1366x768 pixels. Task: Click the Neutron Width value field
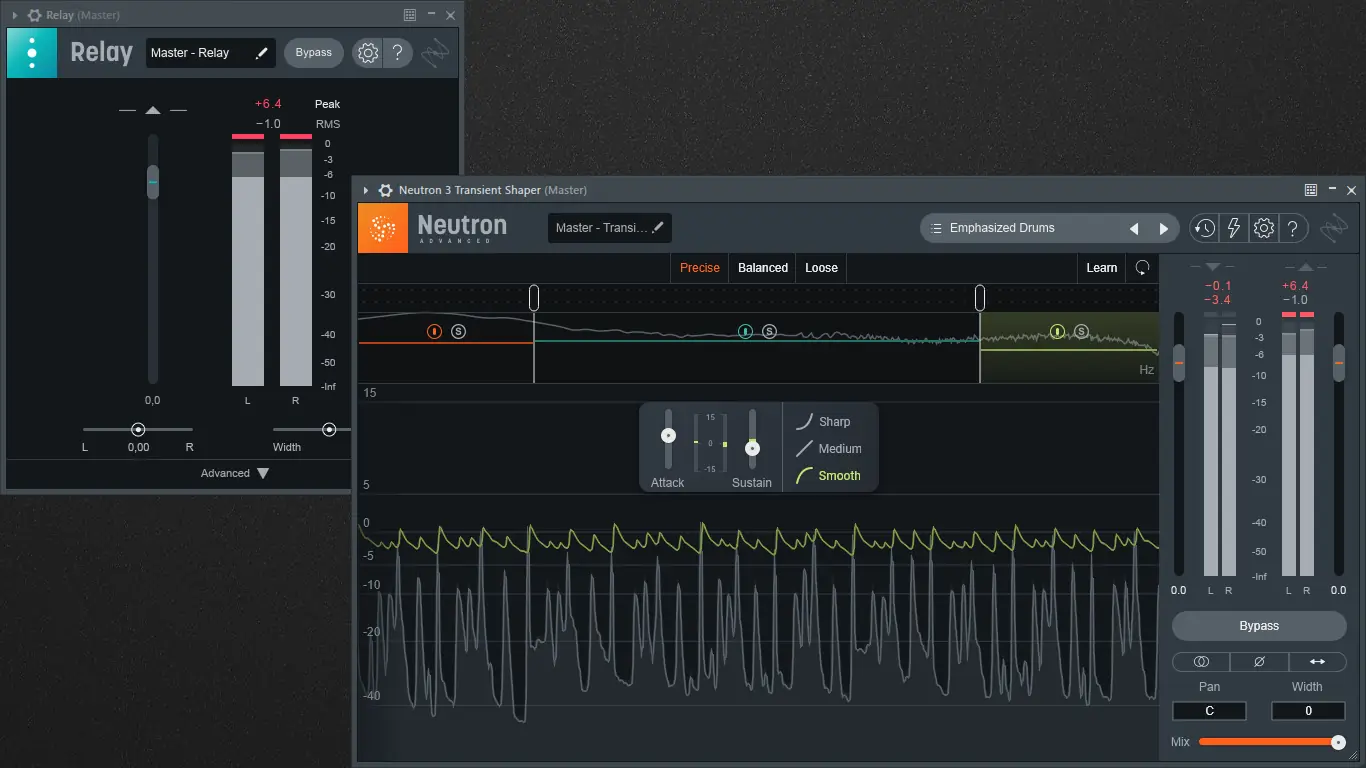pyautogui.click(x=1308, y=711)
